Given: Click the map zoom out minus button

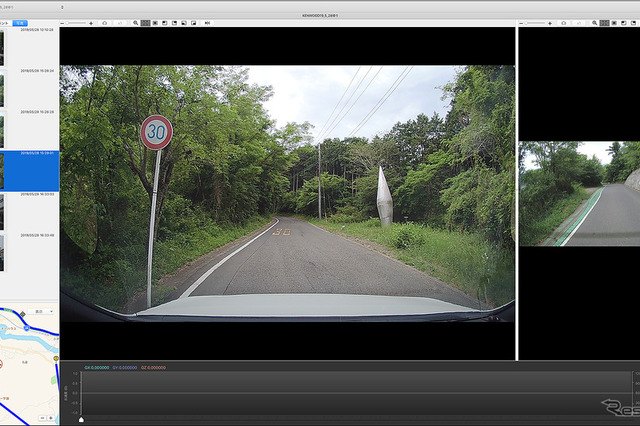Looking at the screenshot, I should click(x=43, y=418).
